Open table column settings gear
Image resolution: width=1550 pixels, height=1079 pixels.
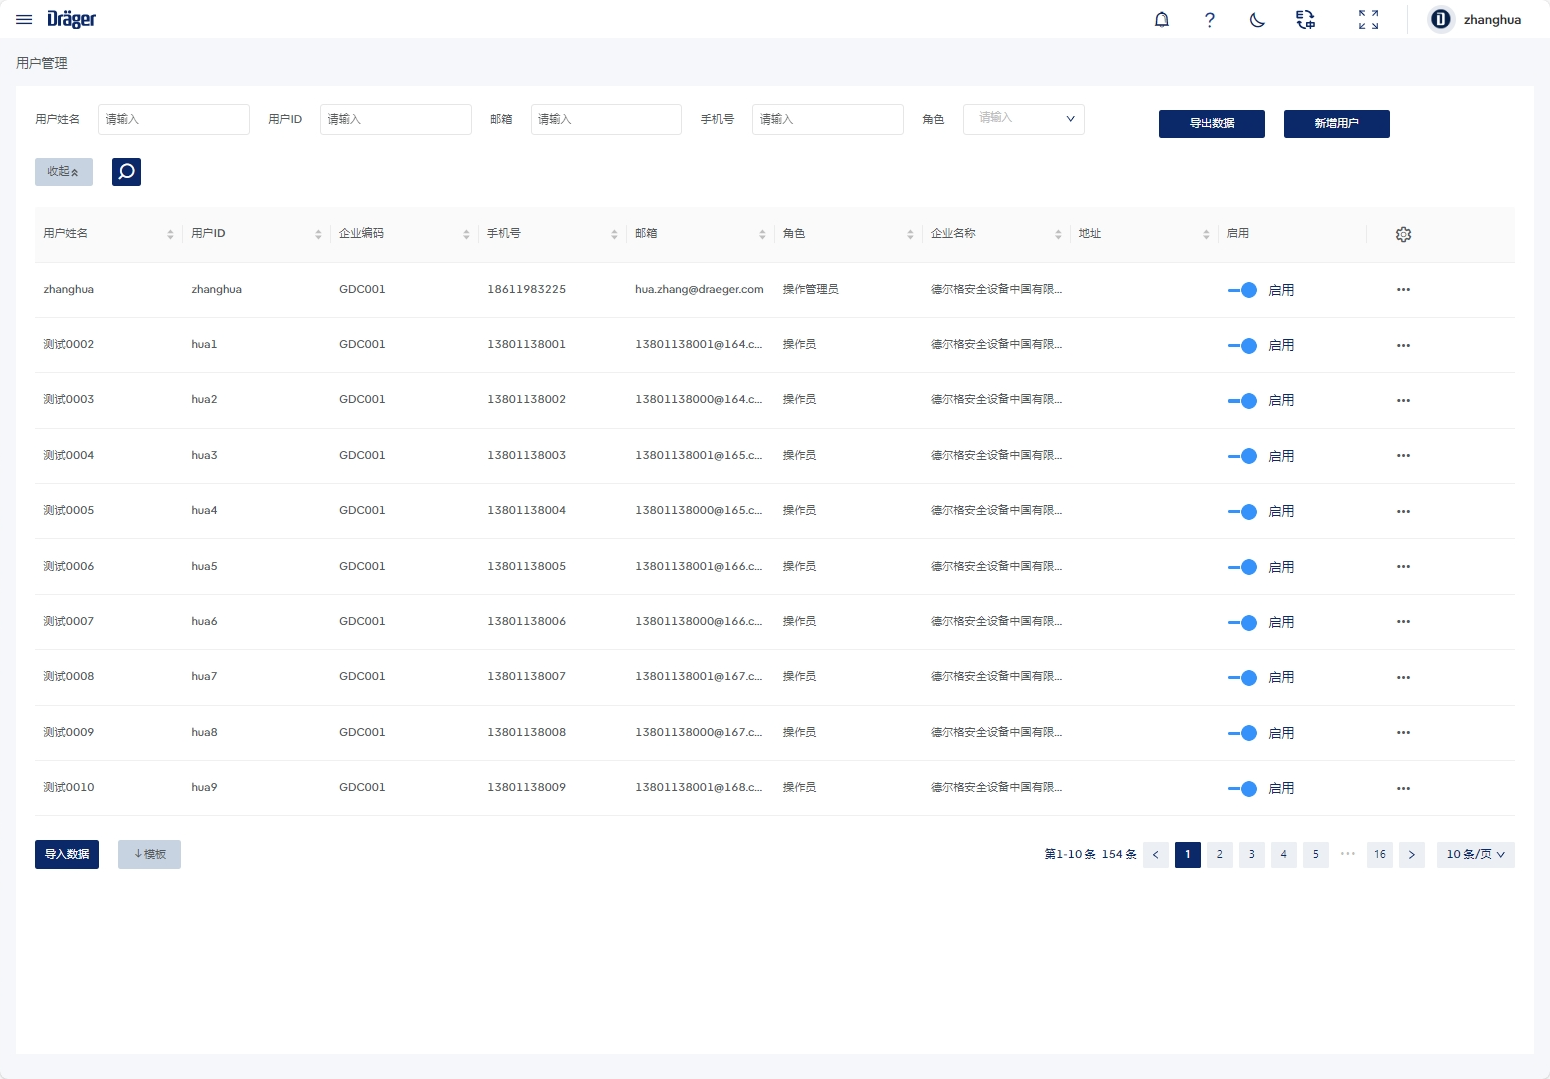(x=1403, y=234)
